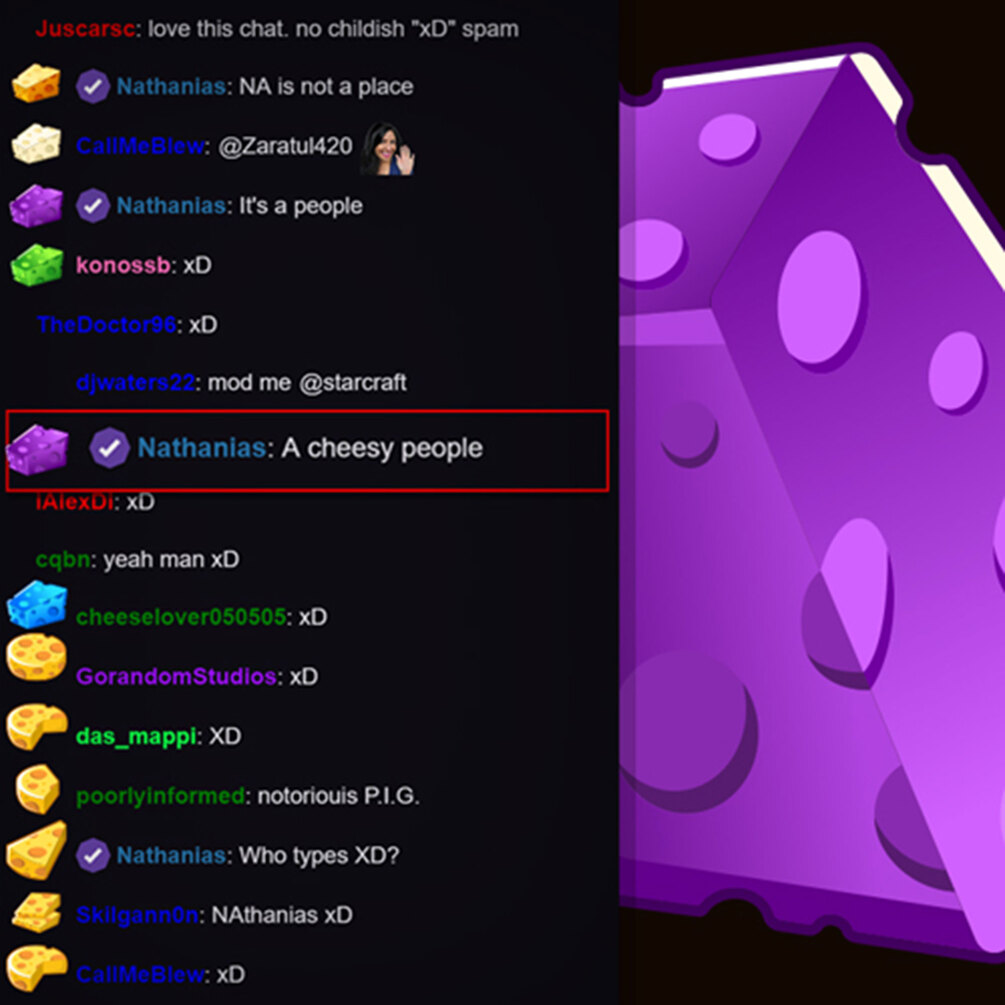Viewport: 1005px width, 1005px height.
Task: Click the purple cheese badge in highlighted message
Action: [37, 450]
